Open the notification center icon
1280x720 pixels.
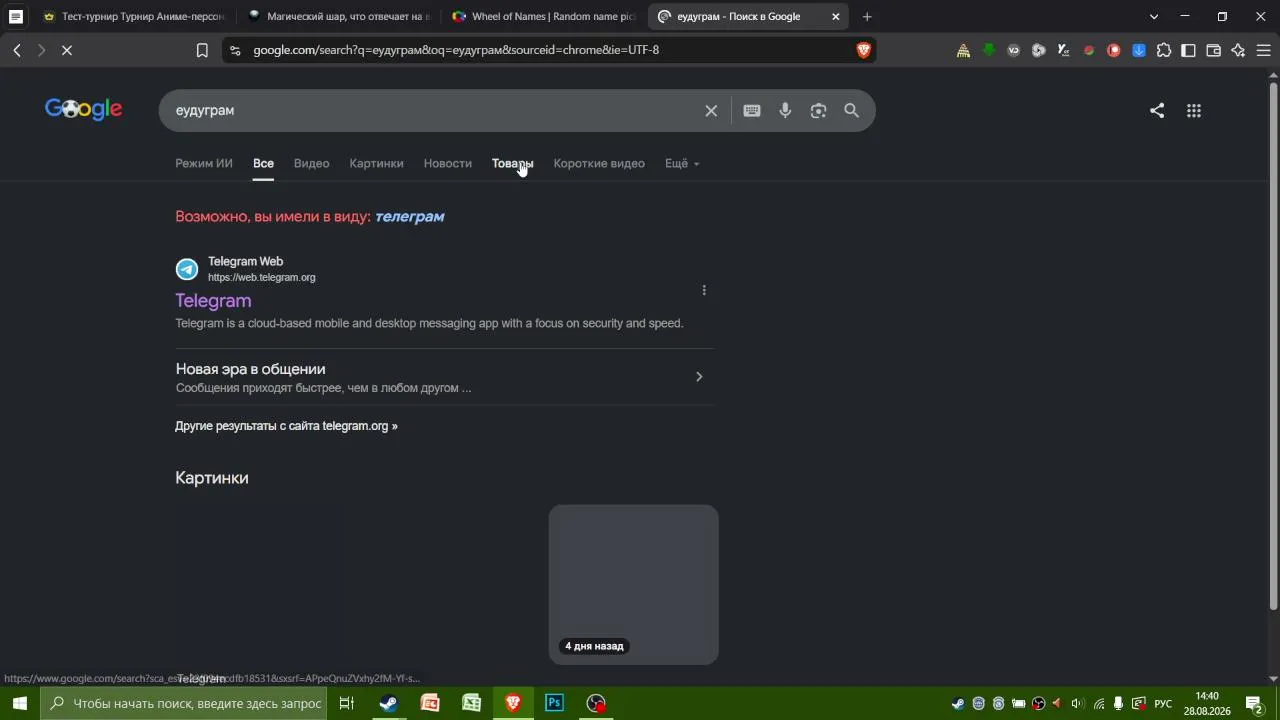click(x=1254, y=703)
